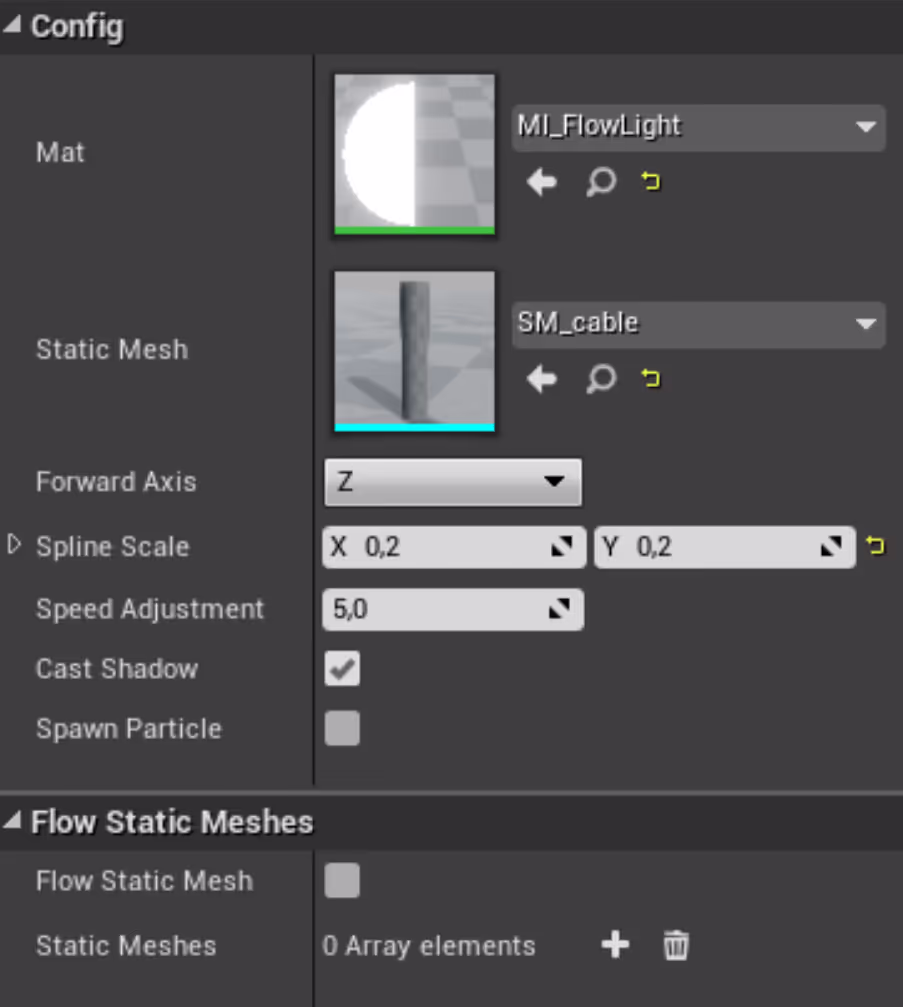The height and width of the screenshot is (1007, 903).
Task: Use selected asset arrow for Mat
Action: [541, 182]
